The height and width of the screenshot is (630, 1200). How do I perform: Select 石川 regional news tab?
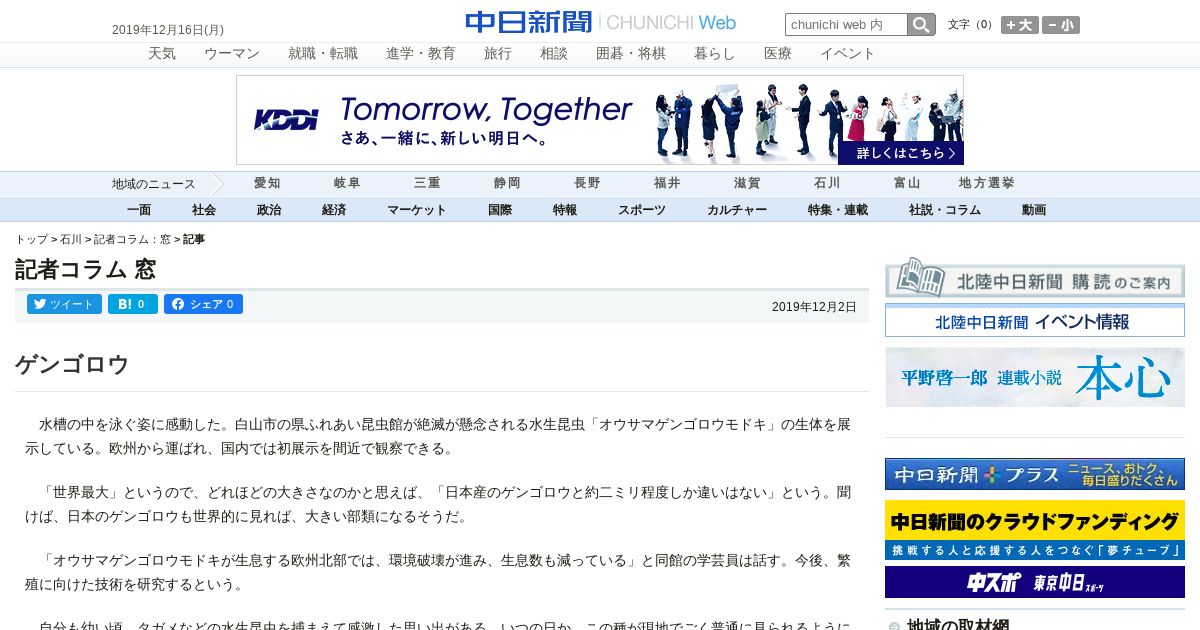coord(827,184)
